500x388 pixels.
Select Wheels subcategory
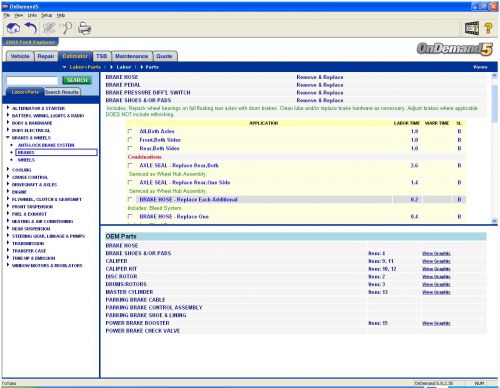[x=26, y=160]
